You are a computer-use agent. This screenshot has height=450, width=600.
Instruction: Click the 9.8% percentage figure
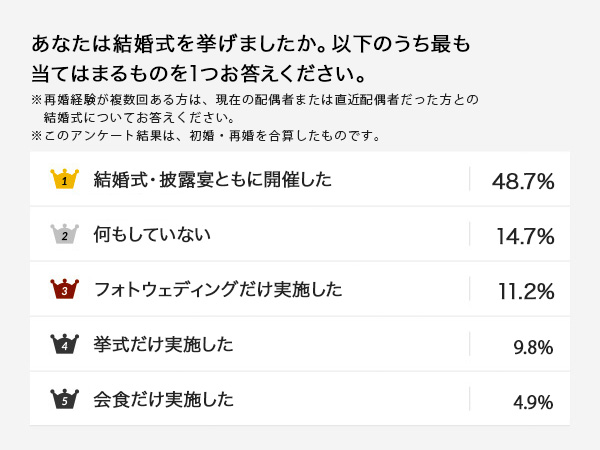click(532, 346)
